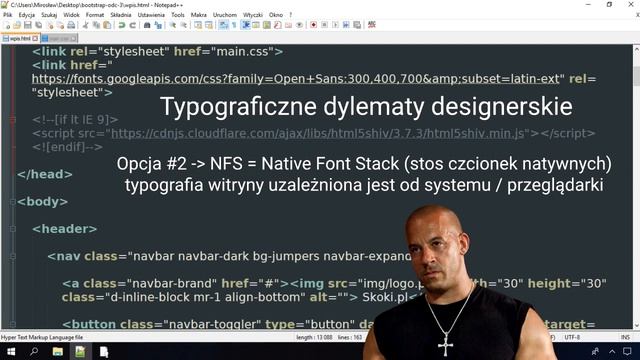
Task: Save the recorded macro icon
Action: (x=357, y=25)
